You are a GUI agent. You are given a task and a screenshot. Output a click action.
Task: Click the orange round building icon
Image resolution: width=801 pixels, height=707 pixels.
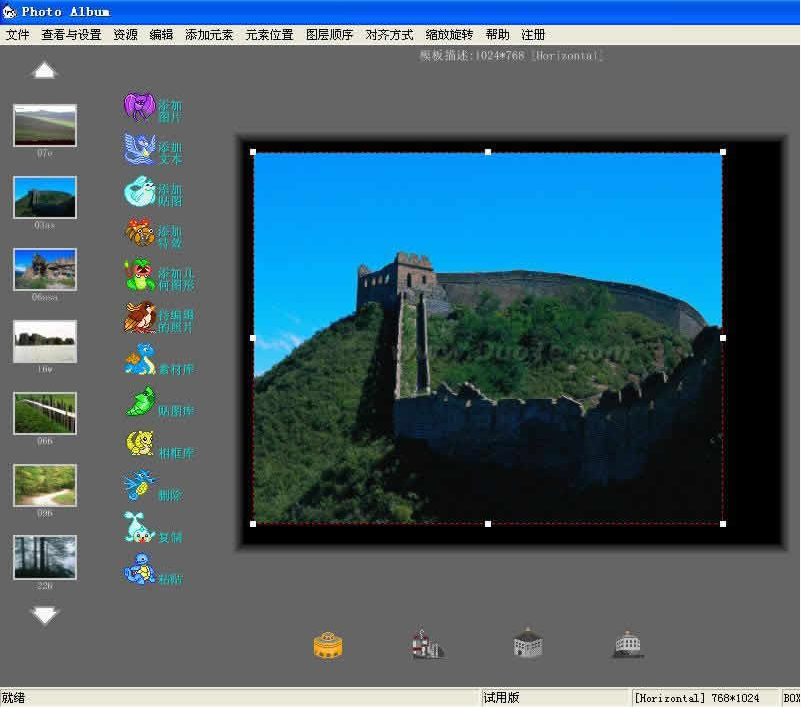tap(328, 645)
